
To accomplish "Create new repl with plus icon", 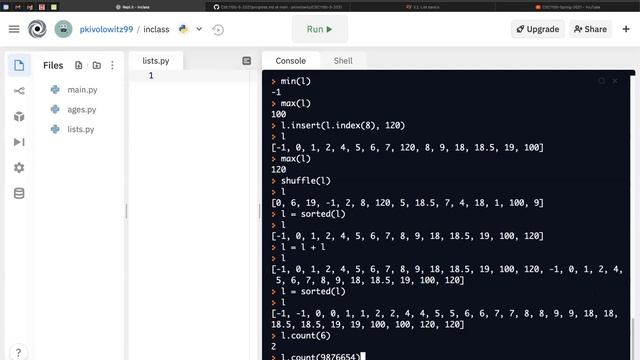I will [x=626, y=29].
